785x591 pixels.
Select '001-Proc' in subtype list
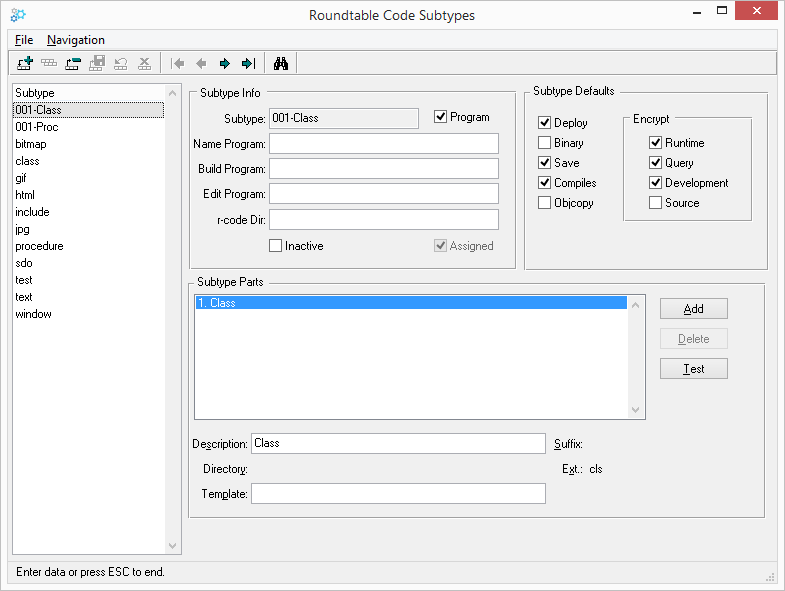(88, 127)
